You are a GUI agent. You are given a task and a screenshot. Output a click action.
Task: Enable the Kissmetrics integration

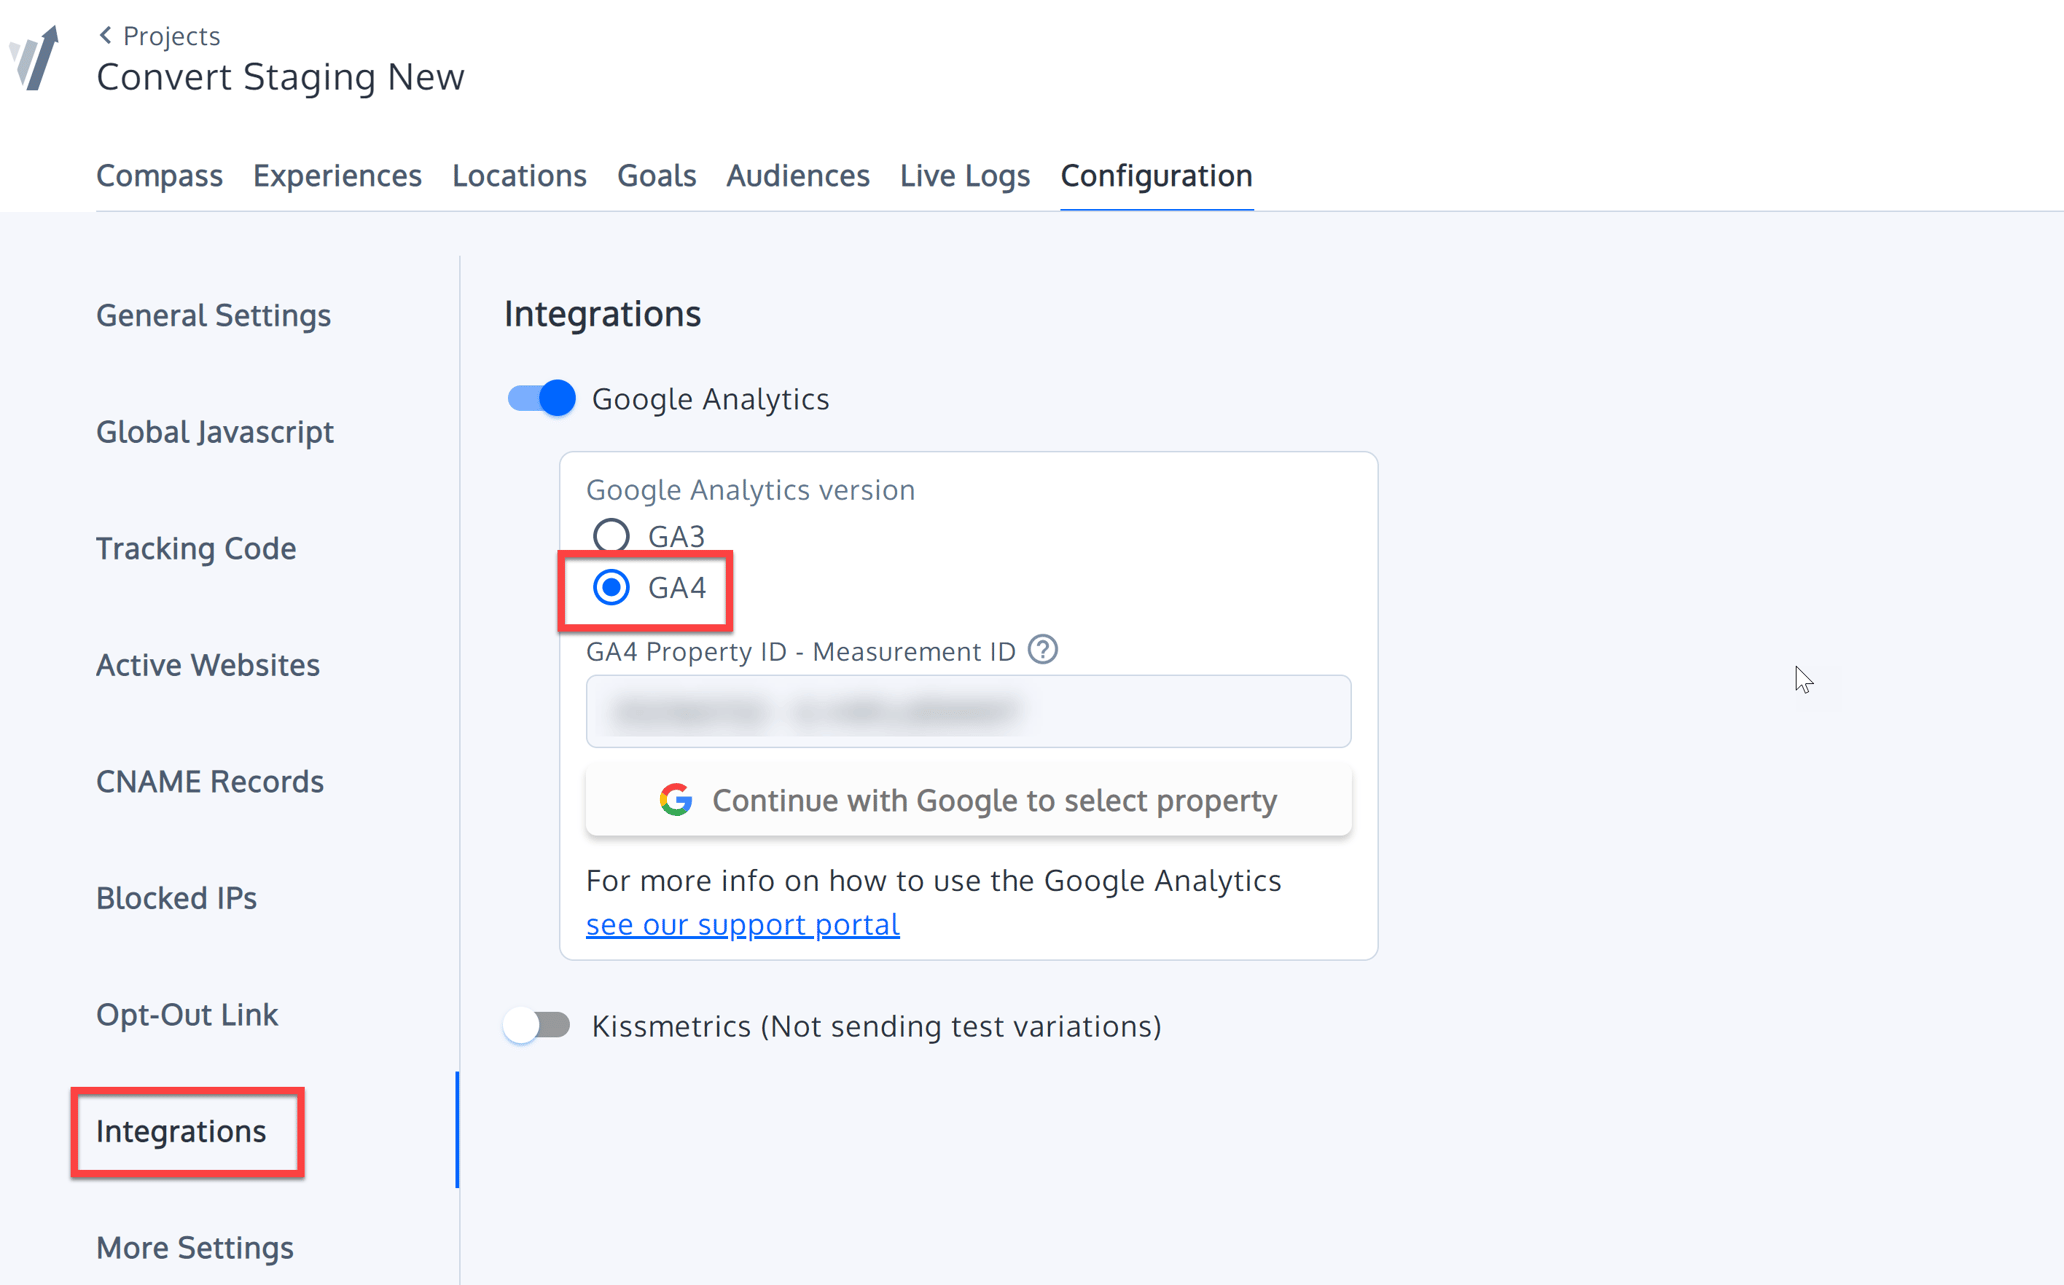click(x=537, y=1025)
